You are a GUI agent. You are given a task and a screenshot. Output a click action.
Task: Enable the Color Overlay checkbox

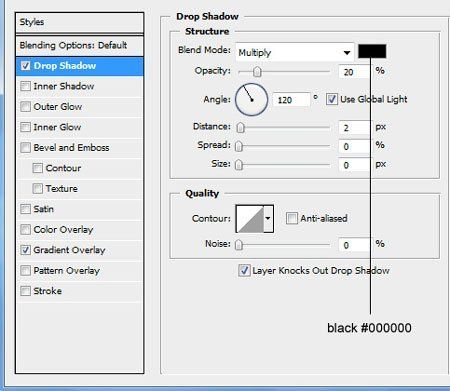(26, 230)
